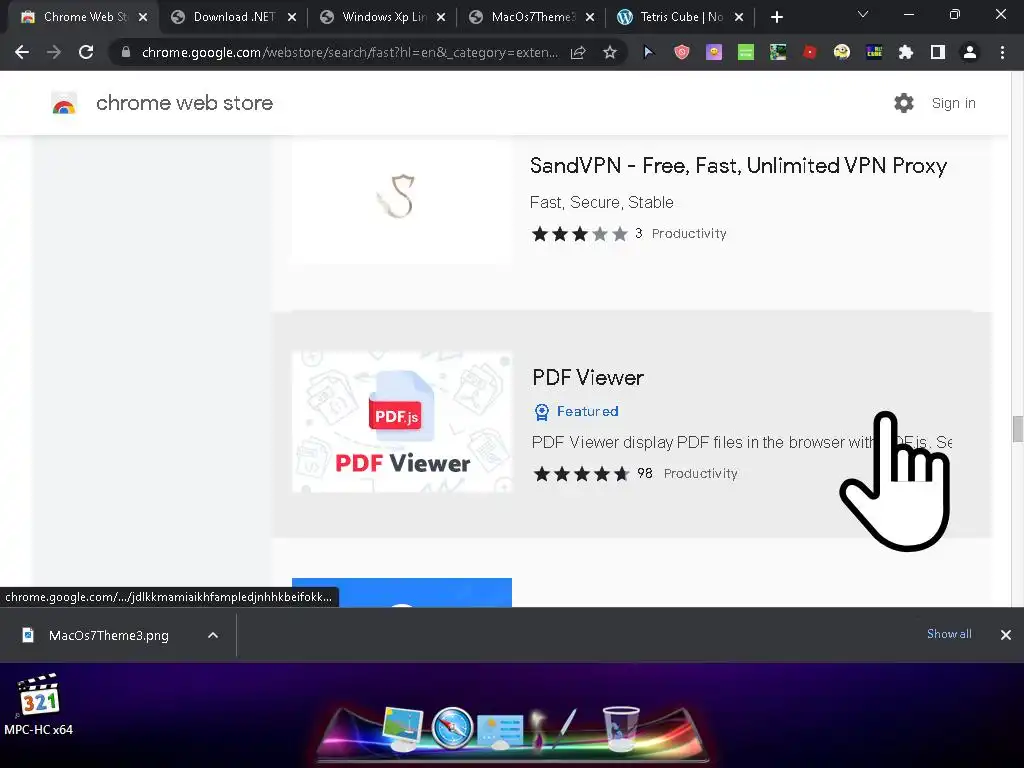
Task: Close the Tetris Cube tab
Action: (739, 17)
